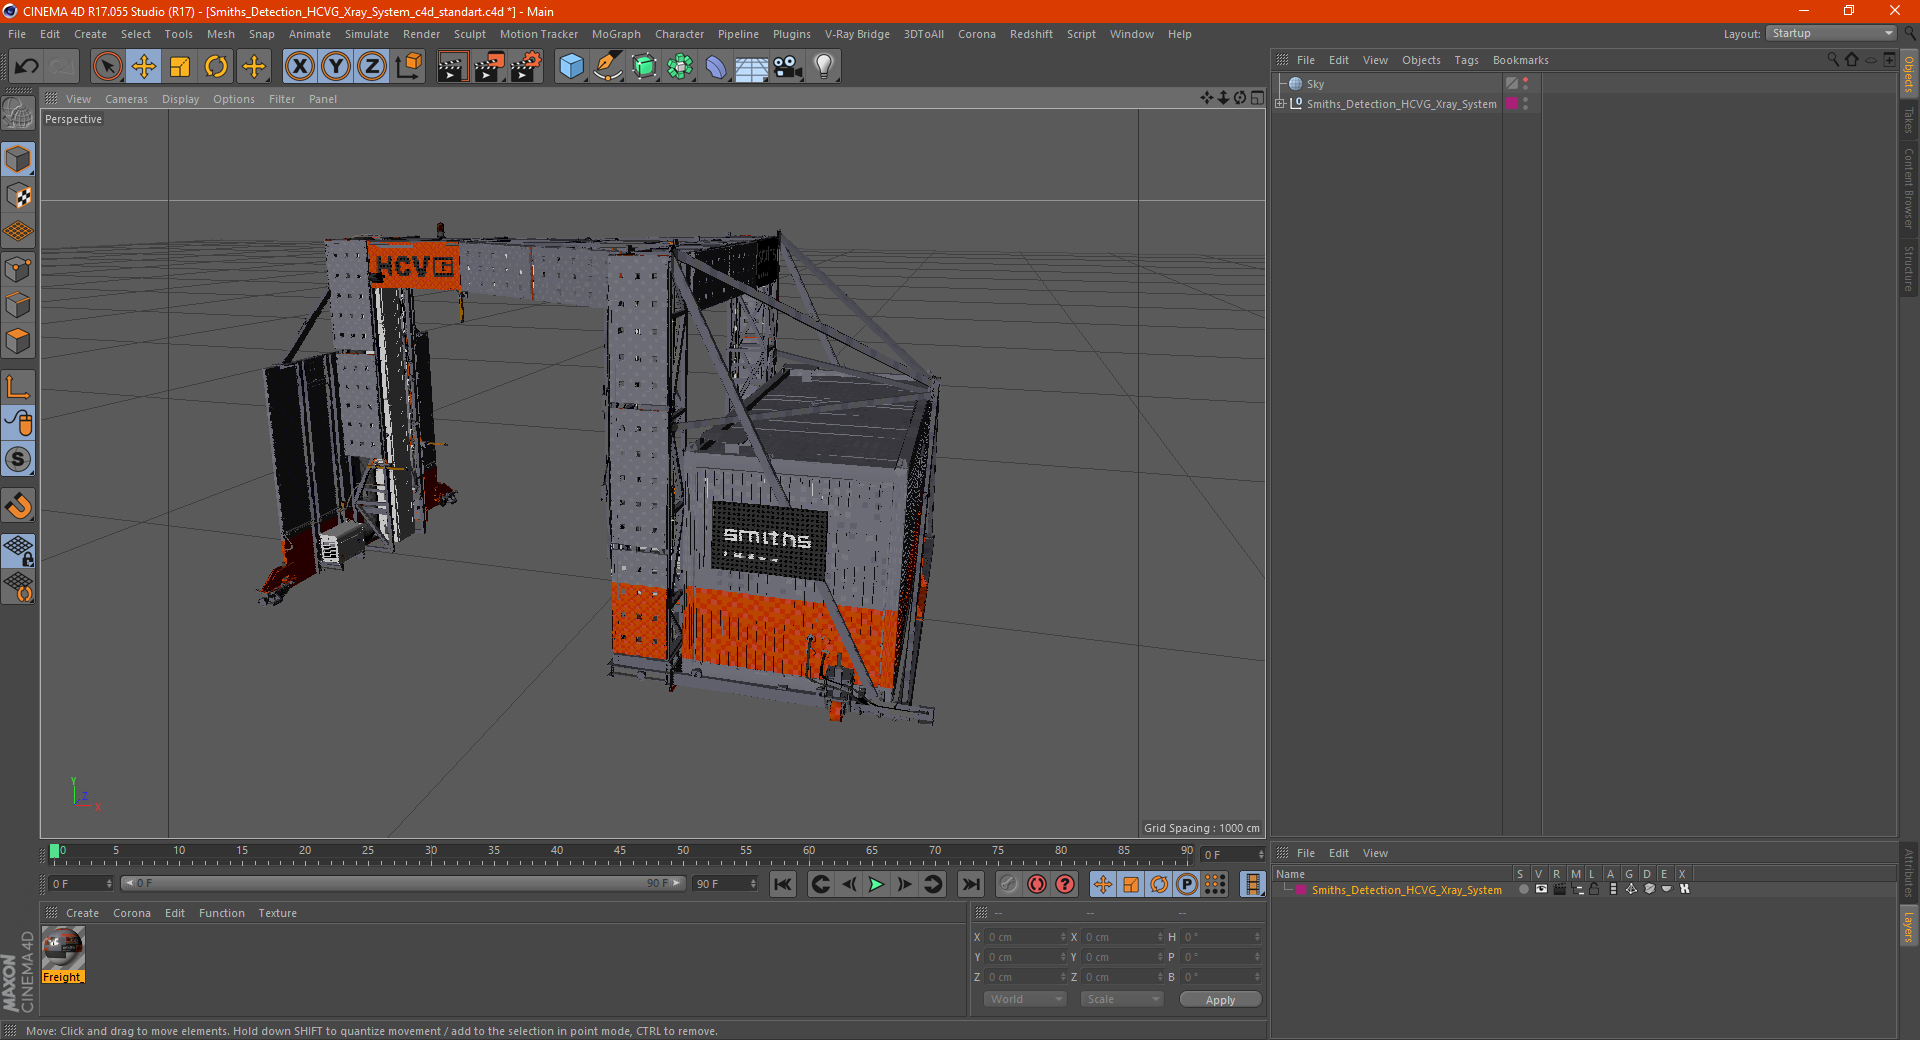The width and height of the screenshot is (1920, 1040).
Task: Open Objects manager Tags menu
Action: [x=1466, y=60]
